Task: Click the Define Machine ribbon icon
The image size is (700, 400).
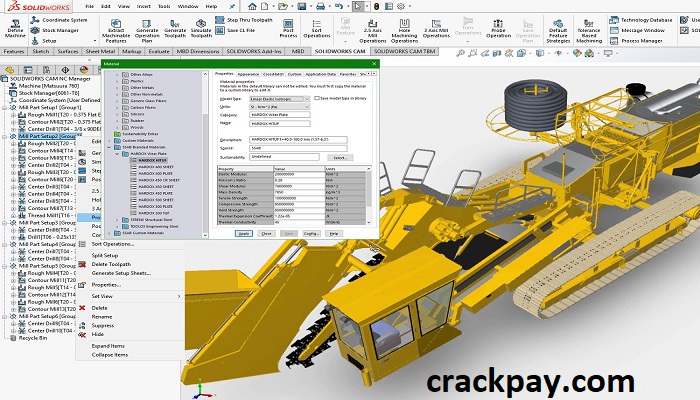Action: pyautogui.click(x=15, y=29)
